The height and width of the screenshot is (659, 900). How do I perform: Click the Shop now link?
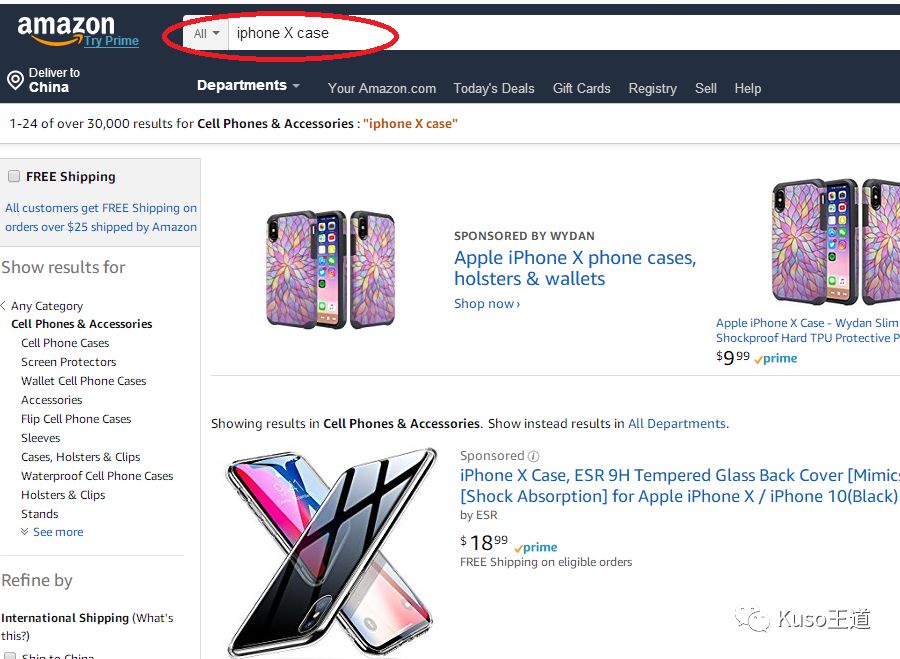tap(487, 304)
